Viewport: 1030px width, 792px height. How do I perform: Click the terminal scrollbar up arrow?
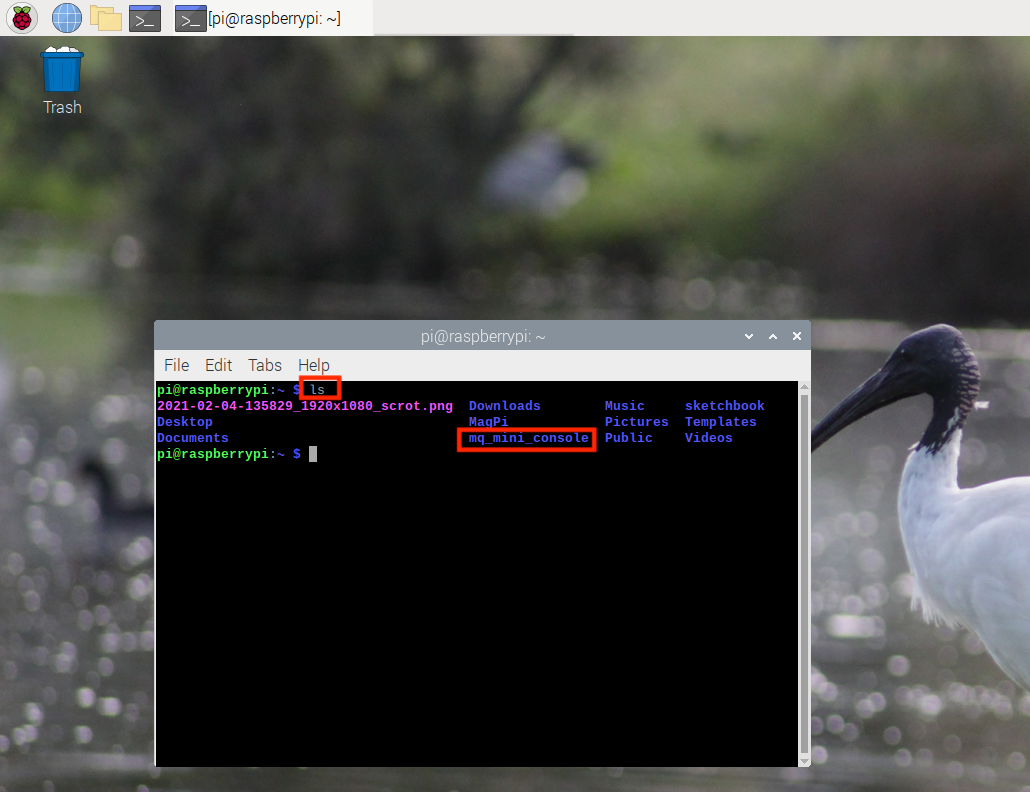(x=804, y=387)
